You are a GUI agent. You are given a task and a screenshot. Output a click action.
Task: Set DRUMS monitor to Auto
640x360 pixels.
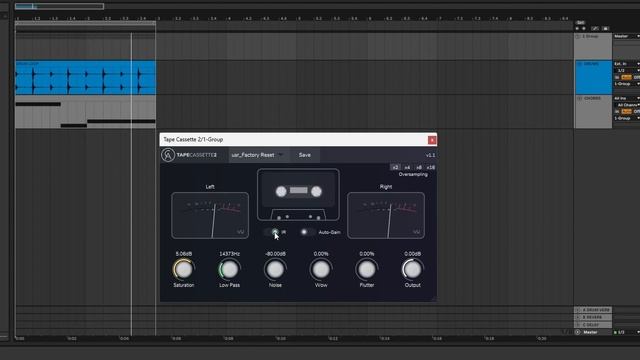(x=626, y=77)
